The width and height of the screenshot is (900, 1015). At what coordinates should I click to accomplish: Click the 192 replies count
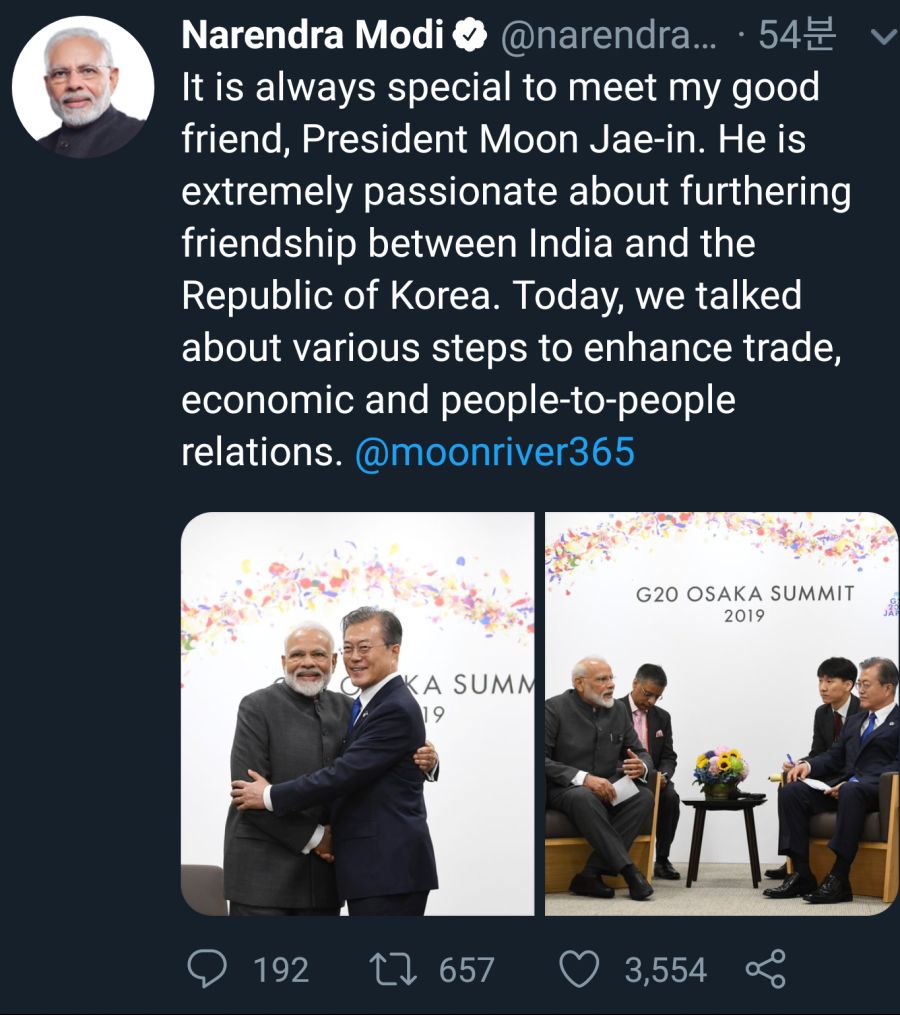pos(280,970)
